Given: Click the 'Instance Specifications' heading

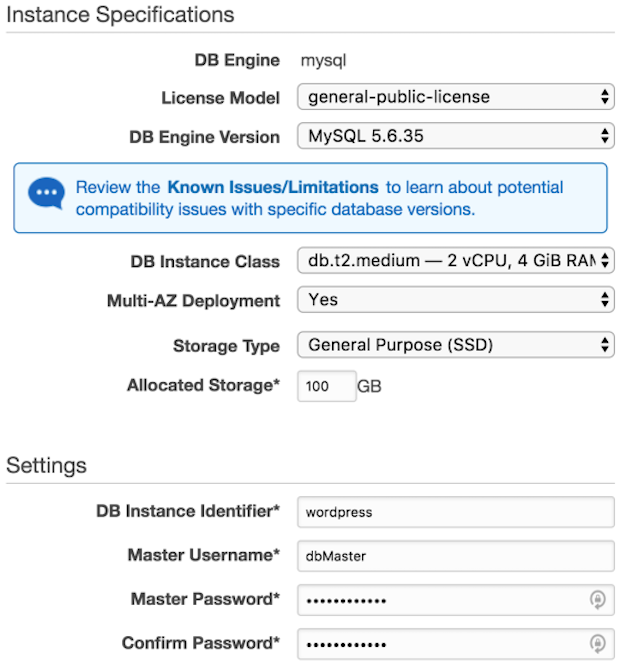Looking at the screenshot, I should (120, 15).
